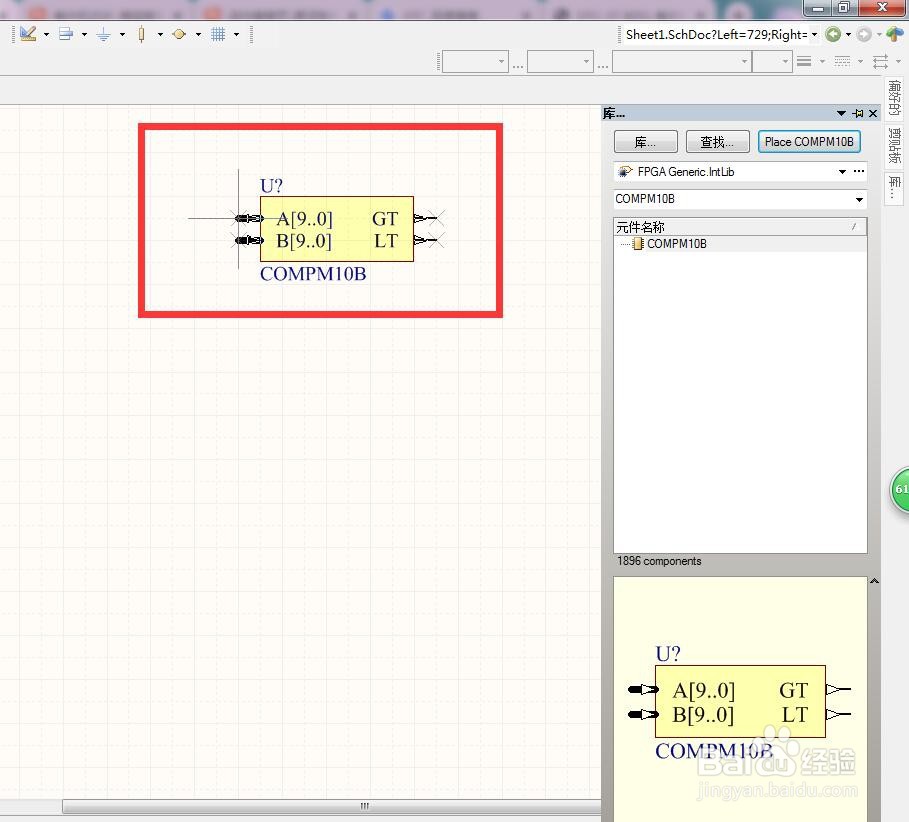This screenshot has width=909, height=822.
Task: Select the digital devices resistor tool
Action: click(141, 35)
